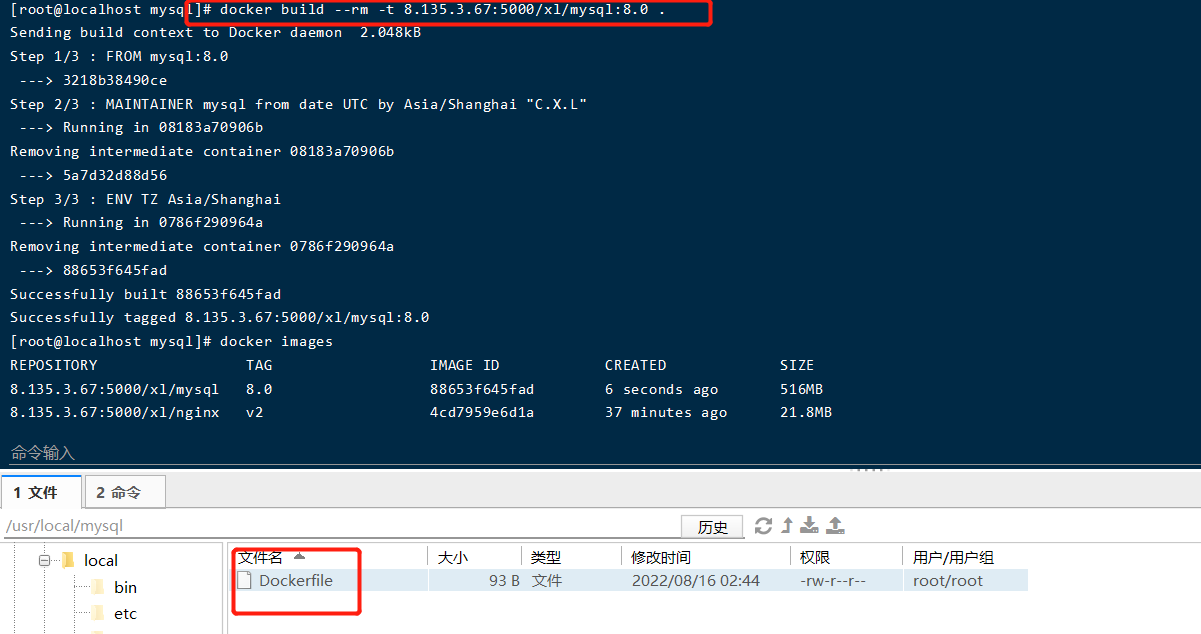Collapse the local folder tree node
This screenshot has height=634, width=1201.
(43, 560)
